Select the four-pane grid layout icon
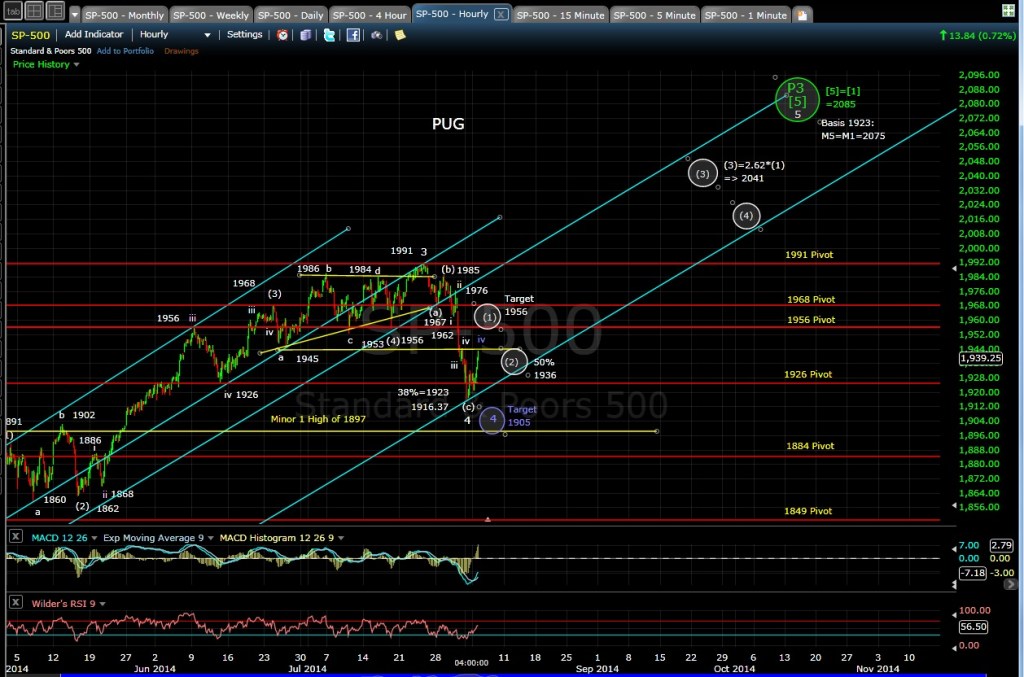 pos(34,11)
